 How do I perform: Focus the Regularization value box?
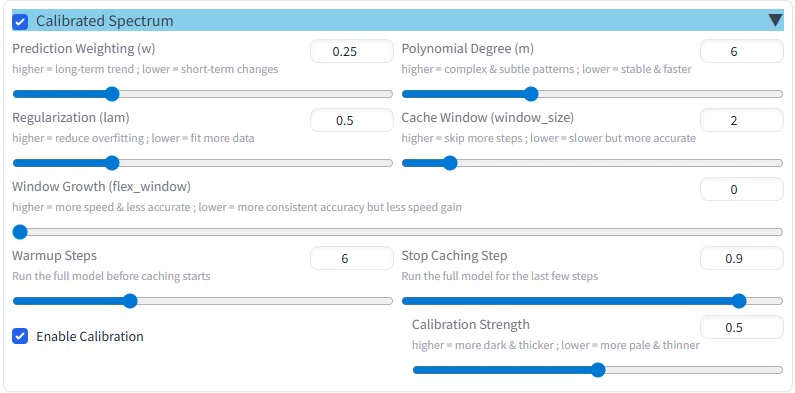pyautogui.click(x=352, y=120)
